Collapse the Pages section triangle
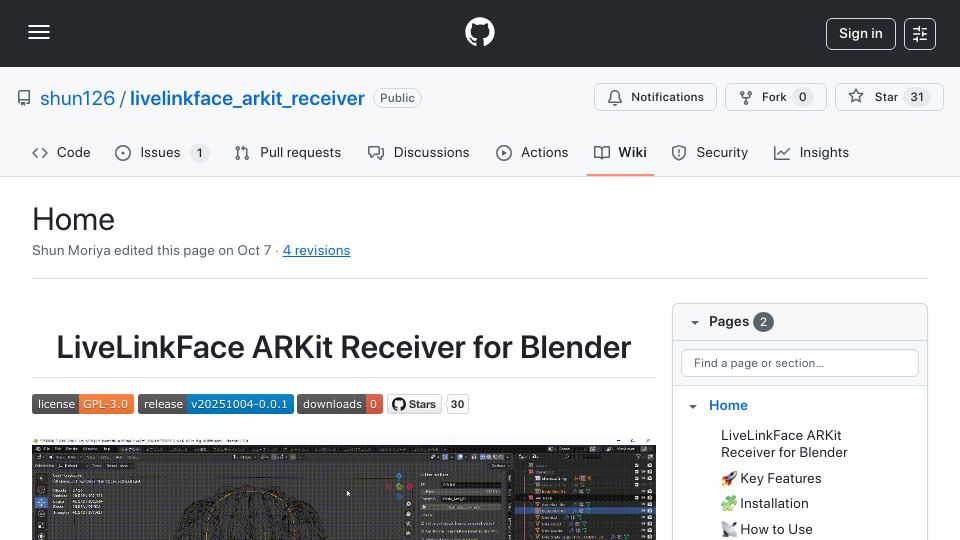 pyautogui.click(x=694, y=322)
